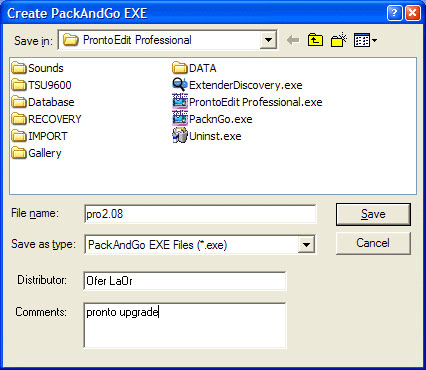Open the View menu button
Image resolution: width=426 pixels, height=370 pixels.
pyautogui.click(x=365, y=40)
